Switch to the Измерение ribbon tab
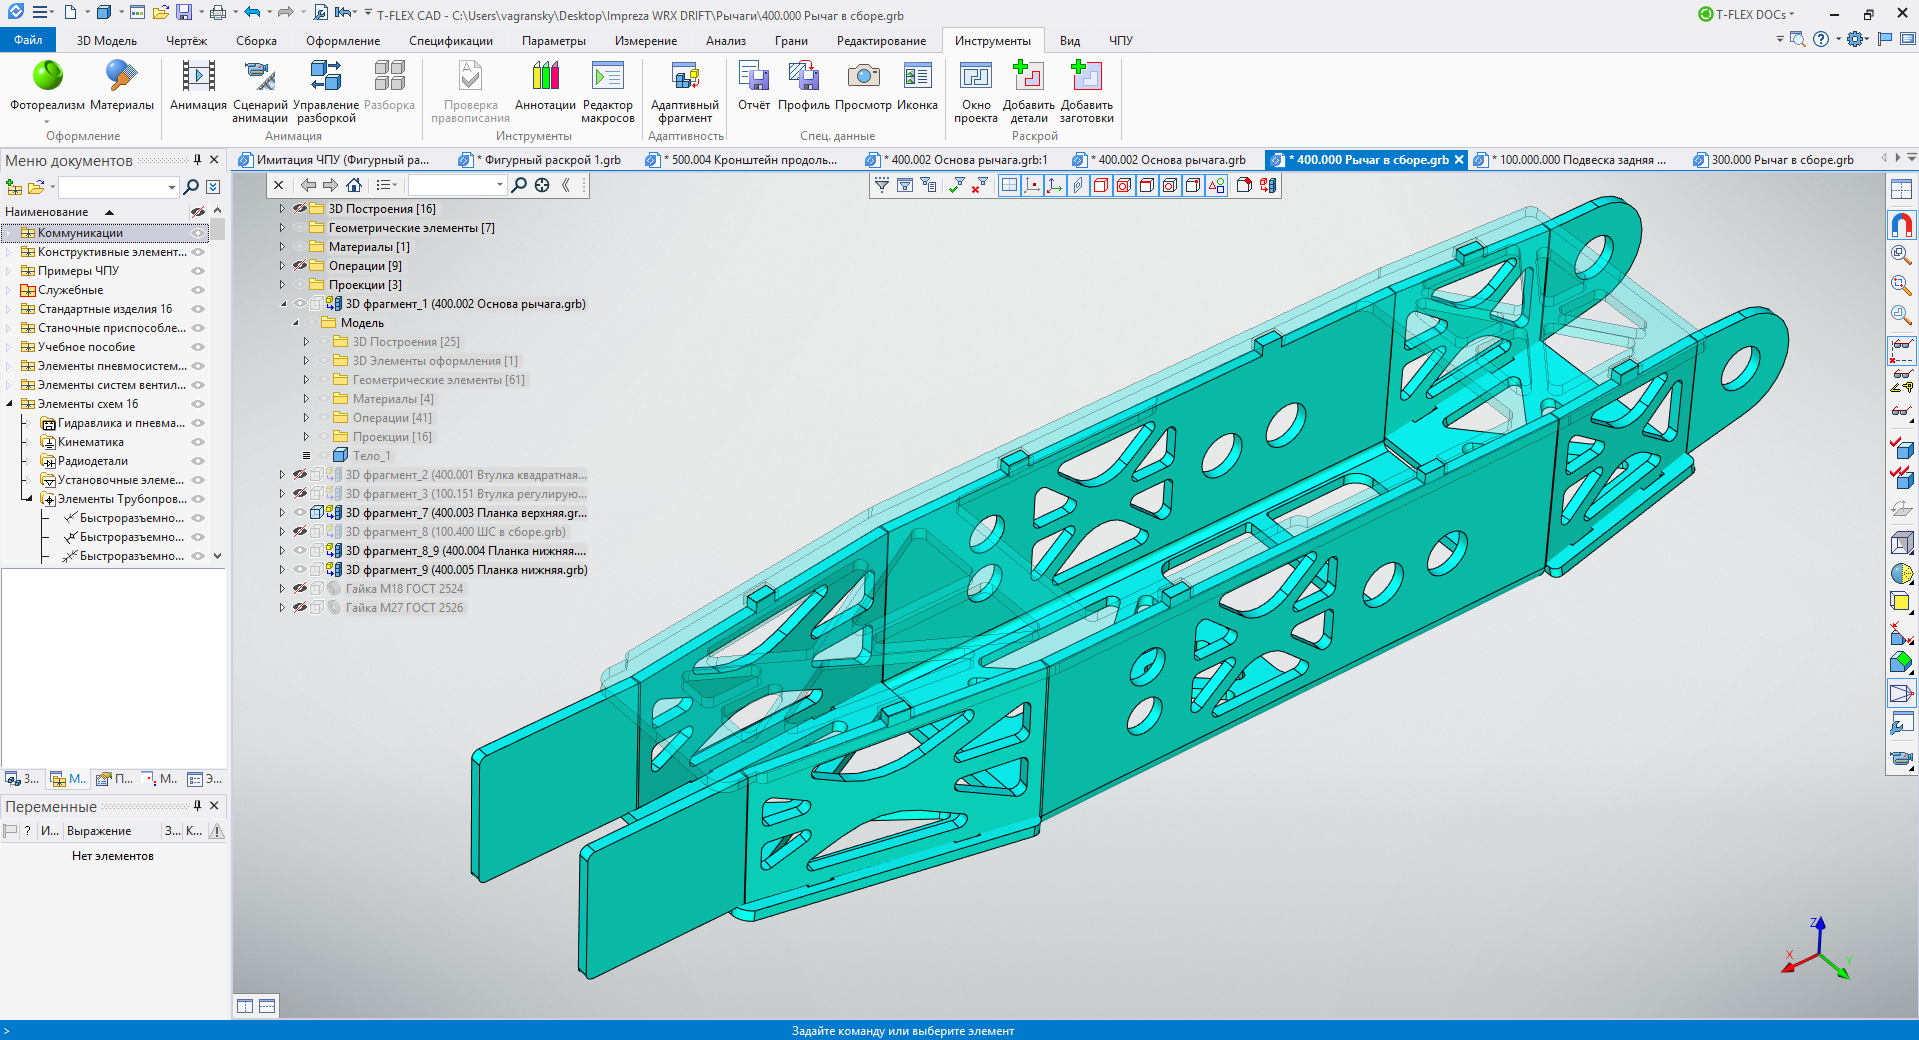 tap(646, 41)
